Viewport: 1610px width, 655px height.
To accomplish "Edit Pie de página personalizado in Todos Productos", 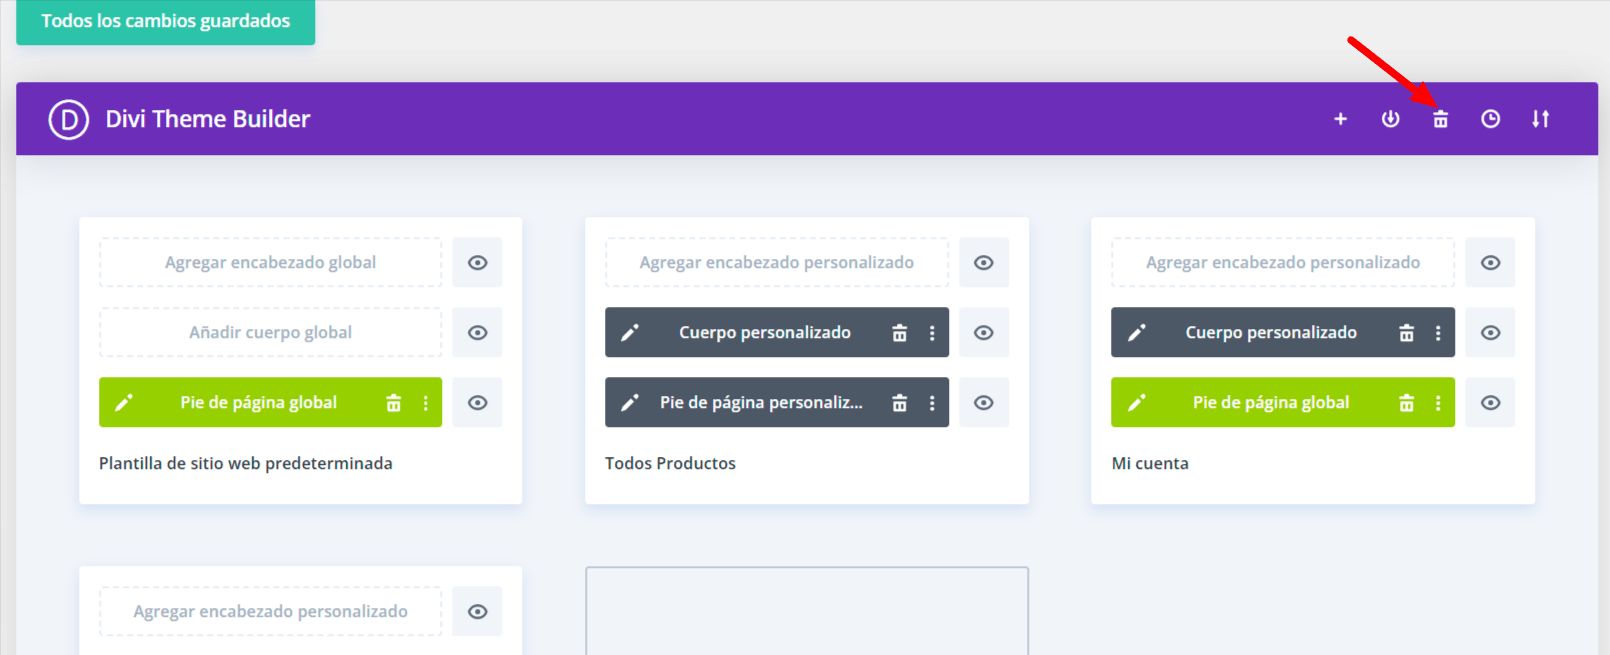I will 630,402.
